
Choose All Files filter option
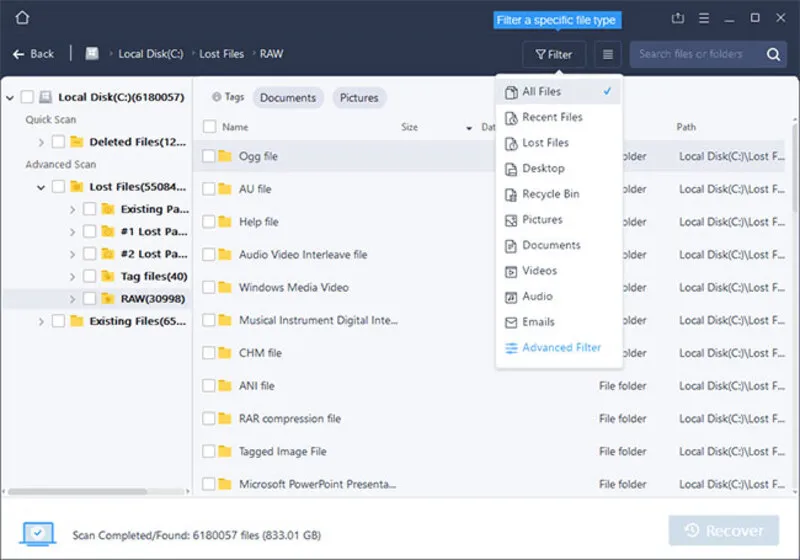point(558,92)
